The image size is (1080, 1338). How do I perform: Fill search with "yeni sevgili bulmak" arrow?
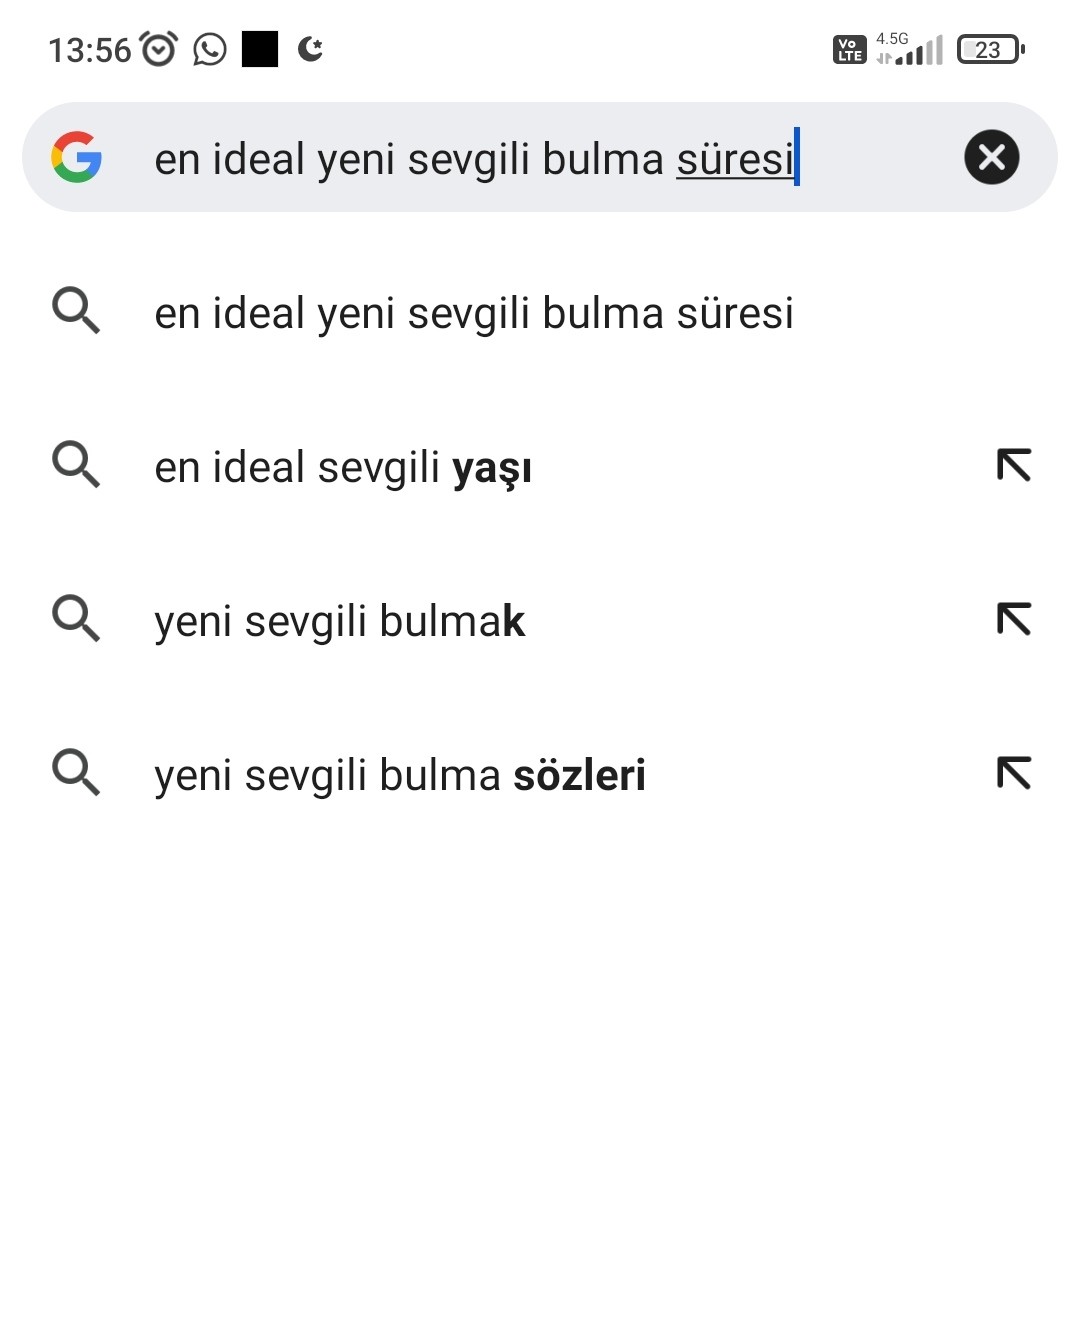pyautogui.click(x=1014, y=619)
